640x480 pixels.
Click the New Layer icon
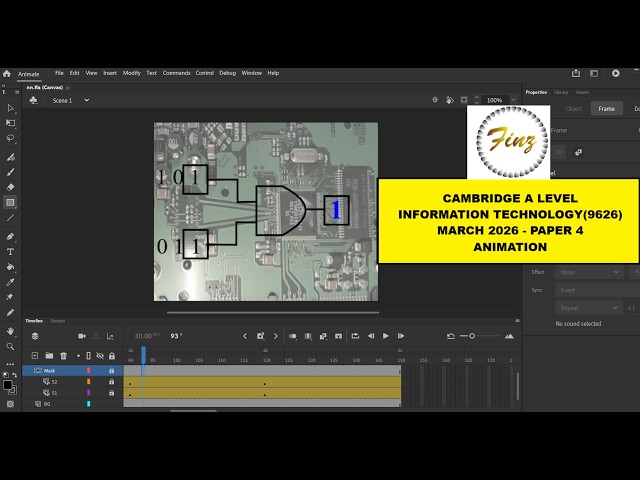click(35, 356)
